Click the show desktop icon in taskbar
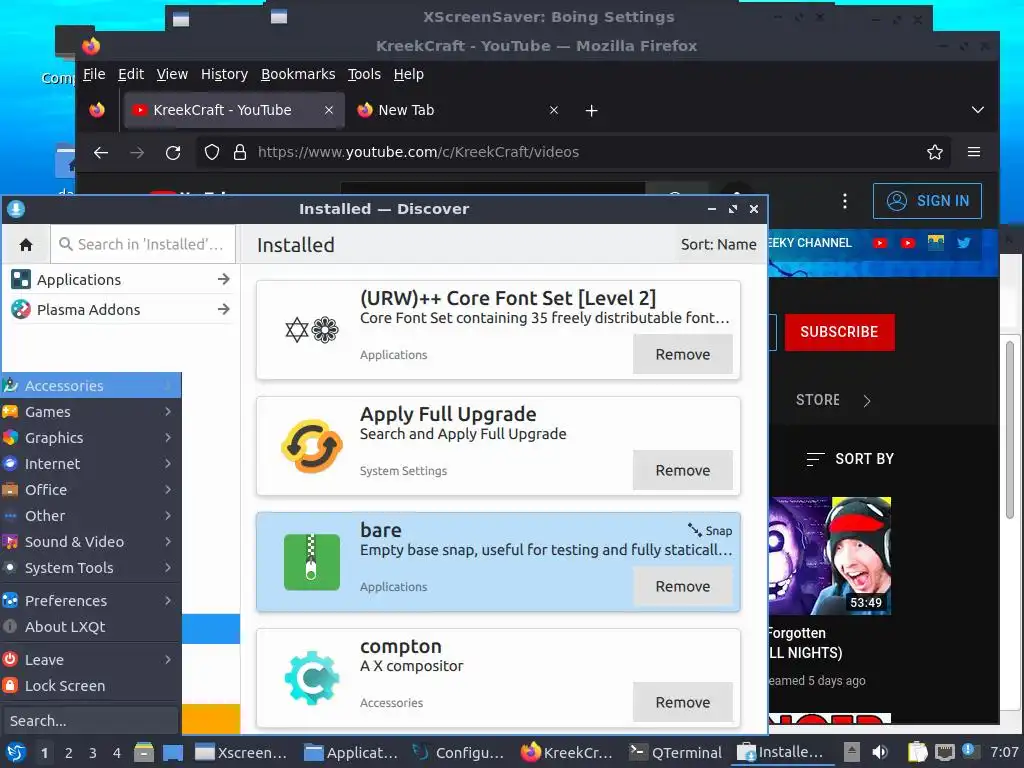The height and width of the screenshot is (768, 1024). (x=173, y=752)
